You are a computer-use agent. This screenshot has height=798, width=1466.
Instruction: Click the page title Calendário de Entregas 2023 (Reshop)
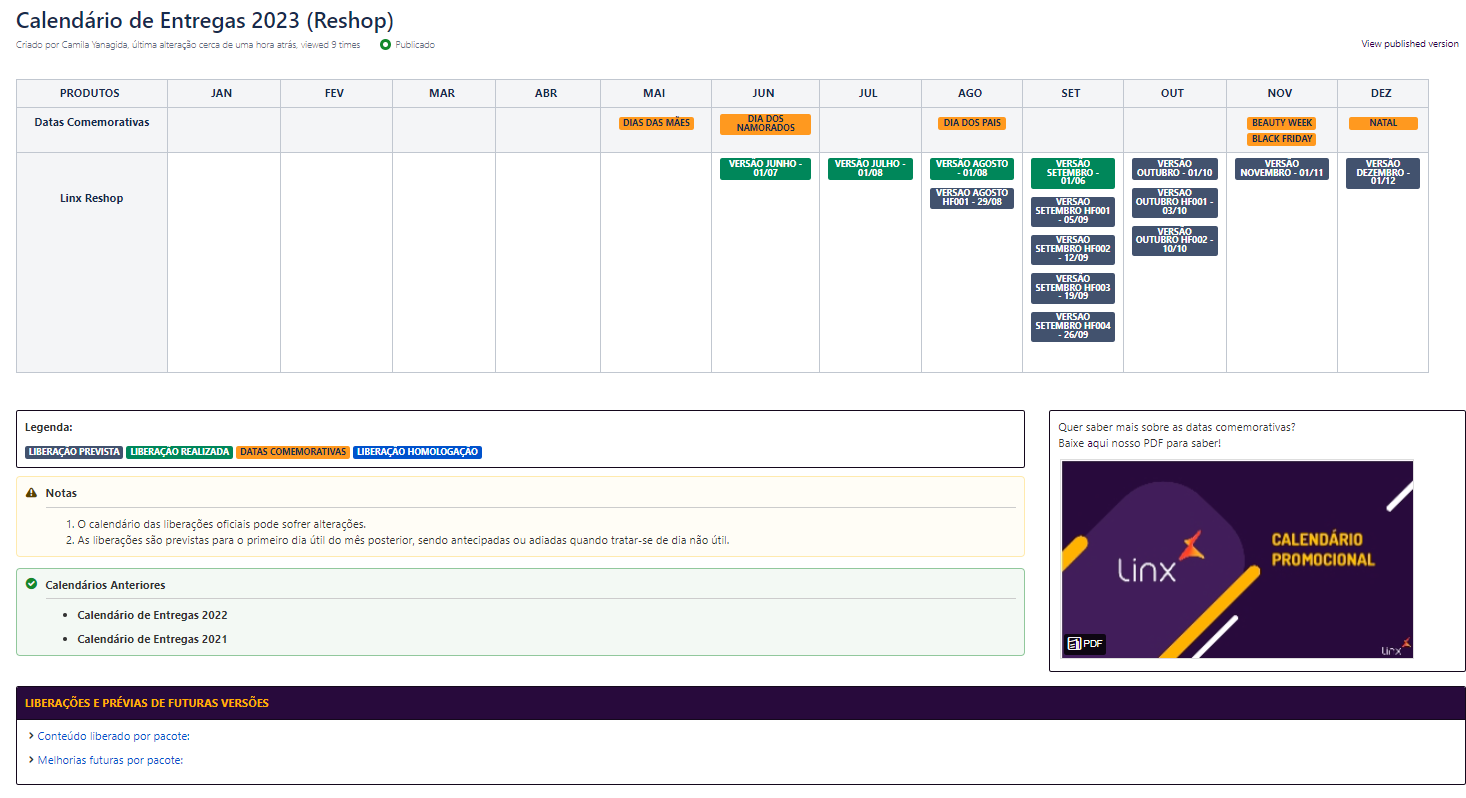click(205, 20)
